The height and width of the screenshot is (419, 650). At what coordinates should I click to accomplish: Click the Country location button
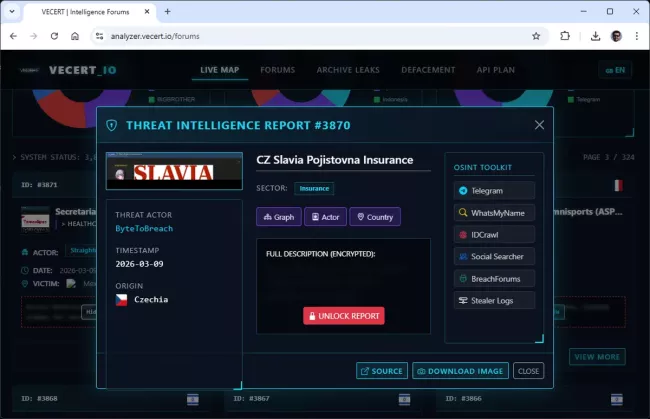click(x=374, y=216)
